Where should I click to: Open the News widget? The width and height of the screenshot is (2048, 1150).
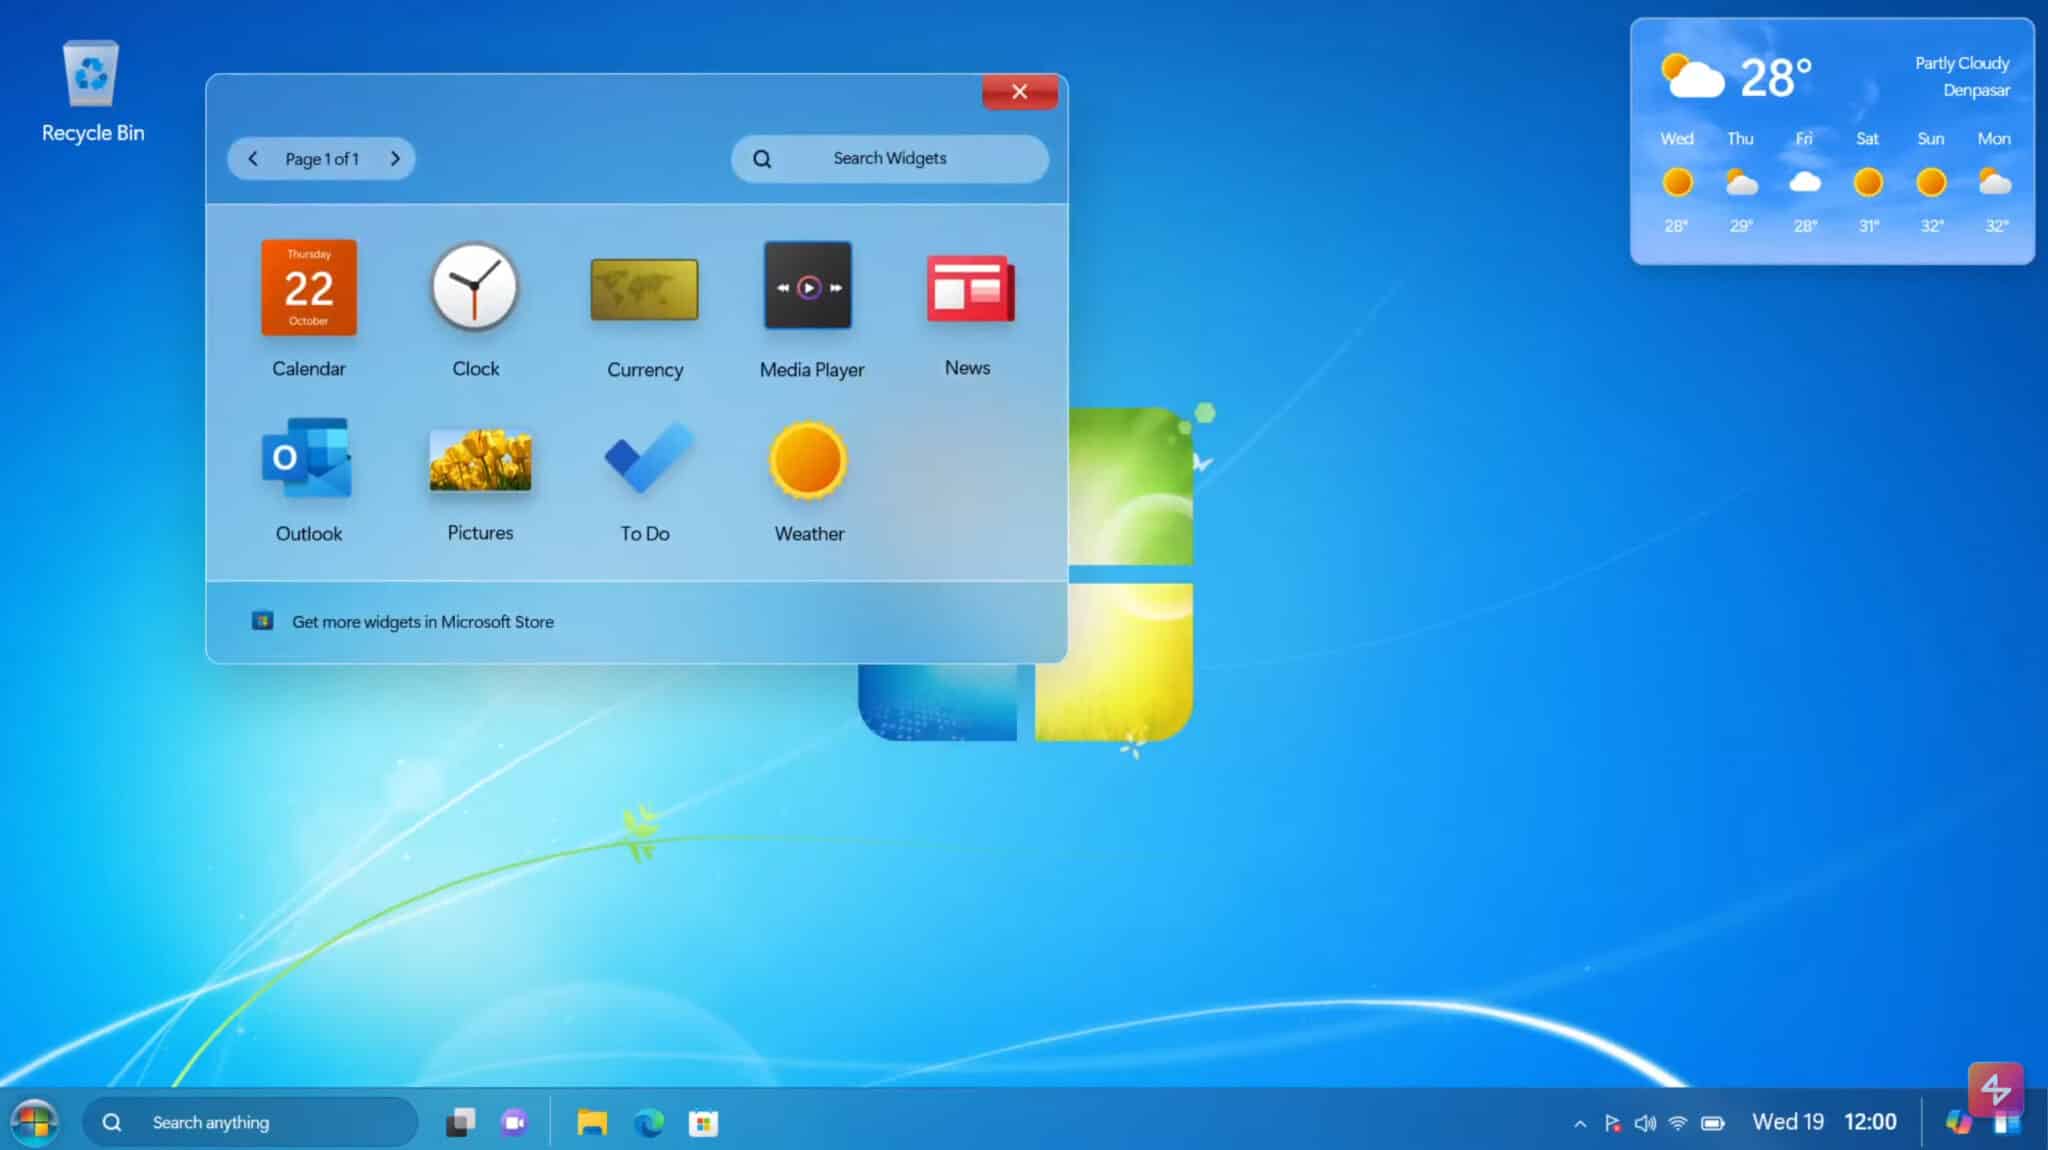point(967,288)
